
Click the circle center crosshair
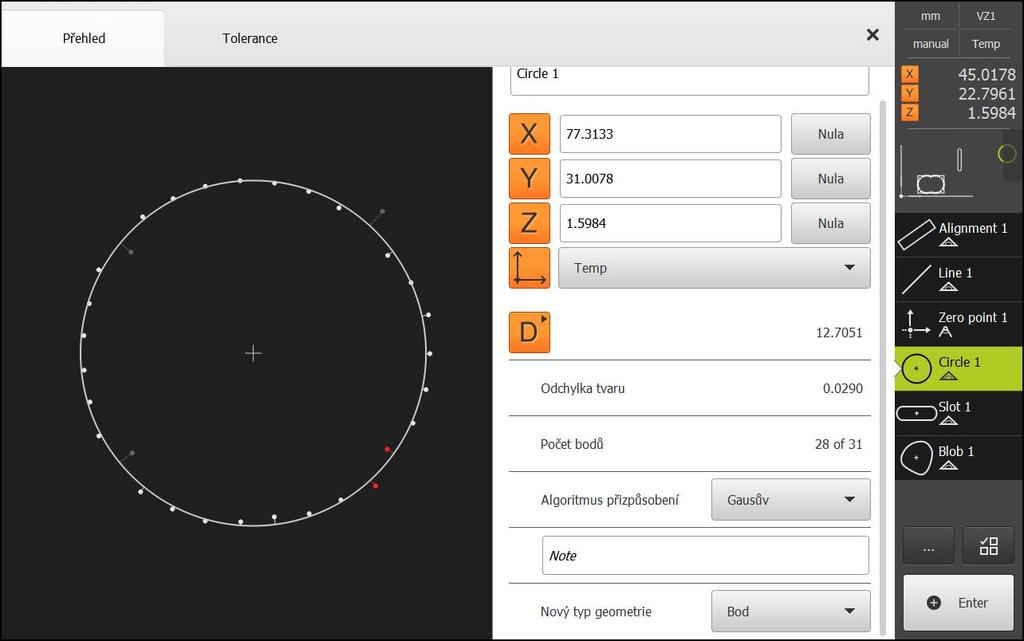click(x=253, y=353)
